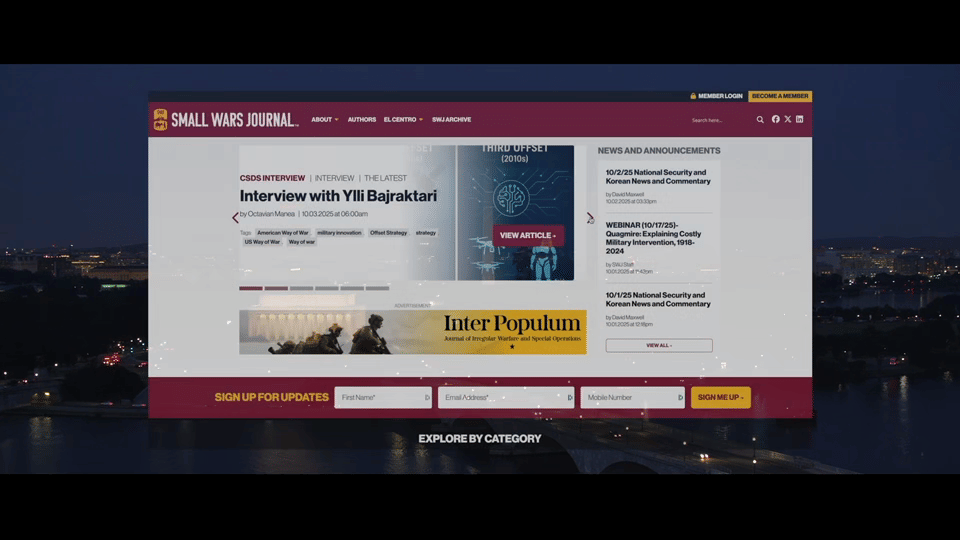Click the Mobile Number input field
This screenshot has width=960, height=540.
pos(632,397)
